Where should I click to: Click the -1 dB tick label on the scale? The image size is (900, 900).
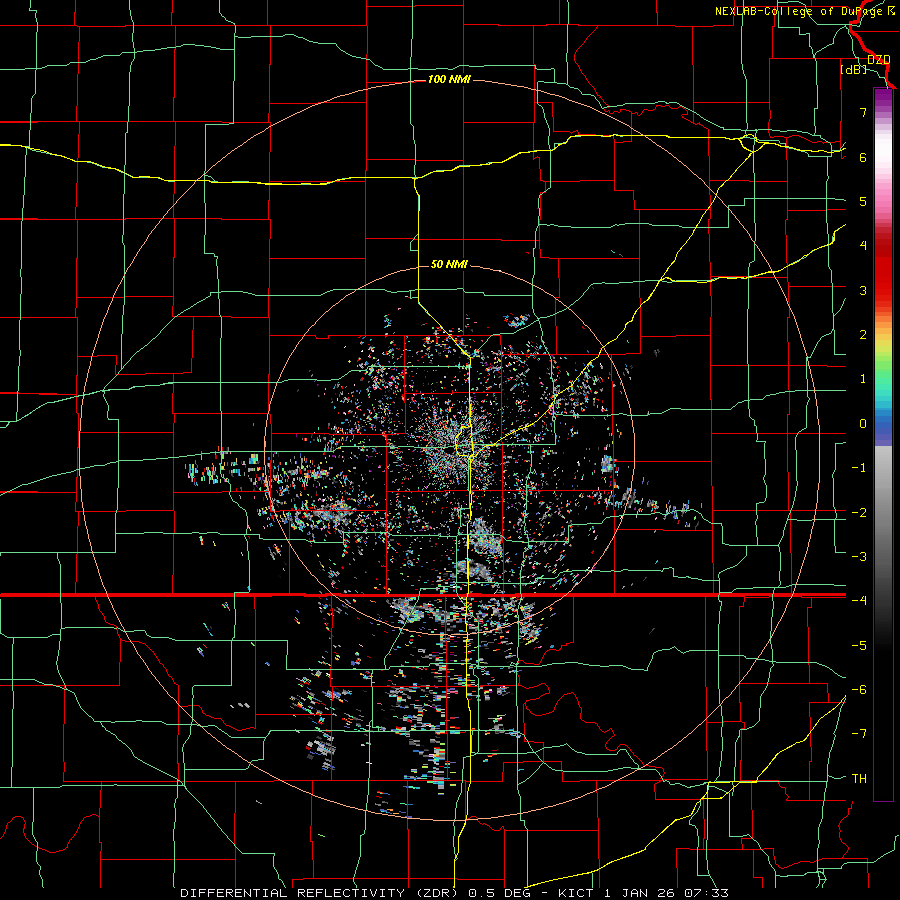coord(859,468)
